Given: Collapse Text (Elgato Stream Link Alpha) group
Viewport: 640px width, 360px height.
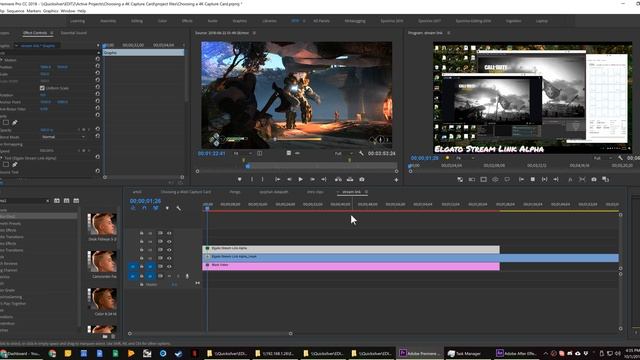Looking at the screenshot, I should (1, 158).
